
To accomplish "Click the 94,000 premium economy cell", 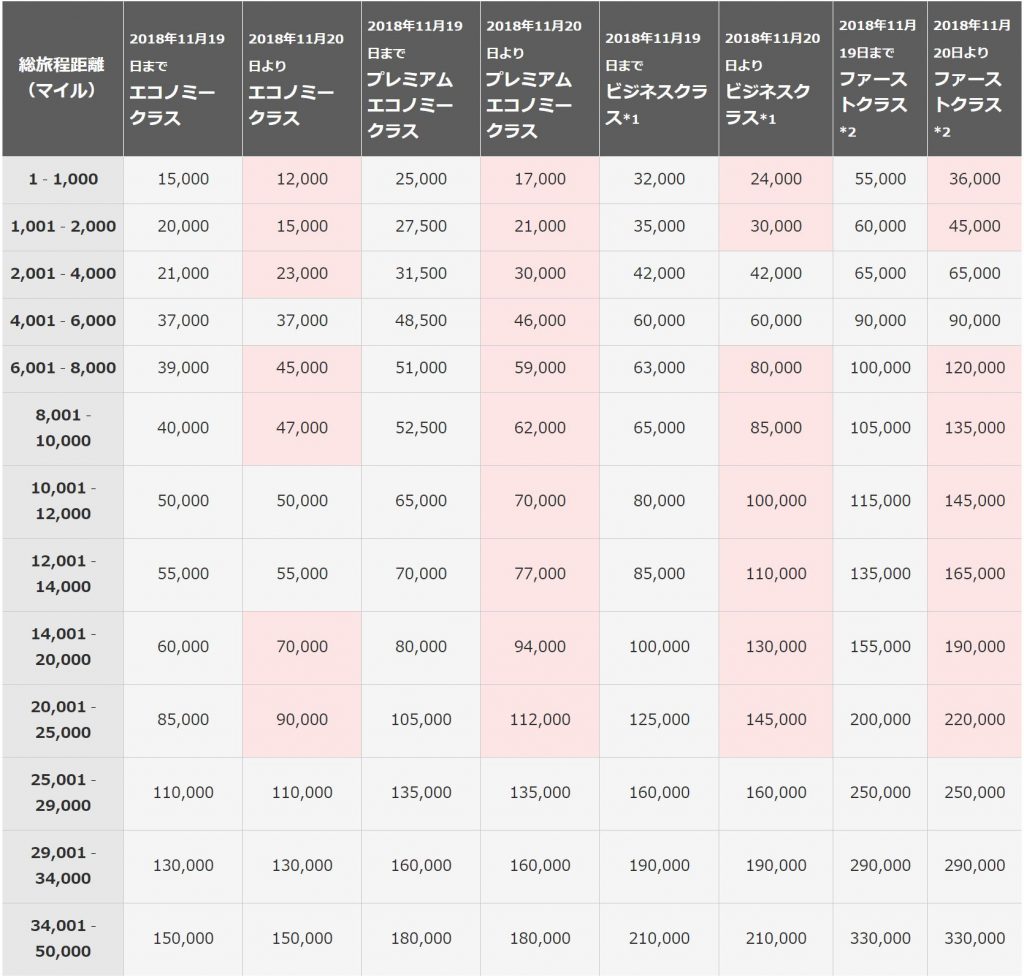I will click(539, 647).
